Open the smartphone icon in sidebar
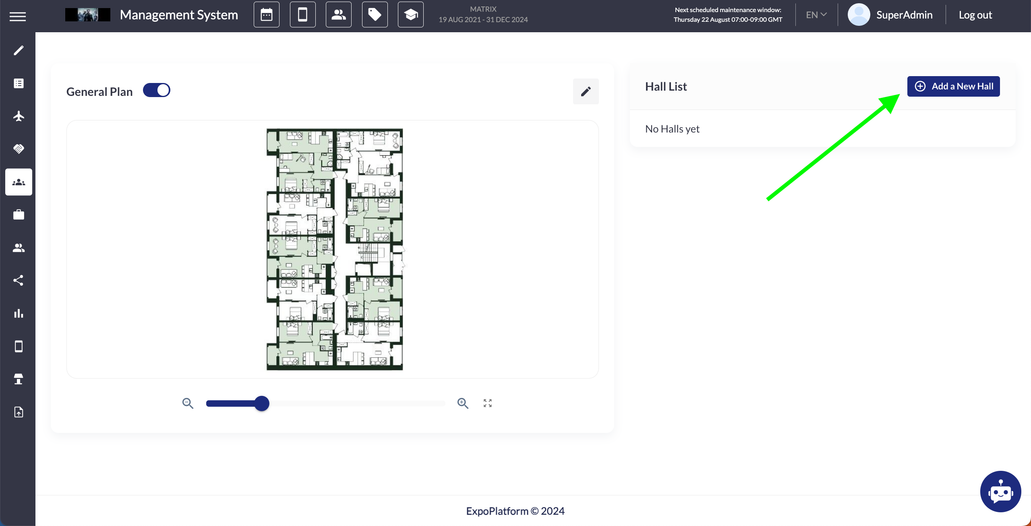Image resolution: width=1031 pixels, height=526 pixels. pyautogui.click(x=18, y=347)
